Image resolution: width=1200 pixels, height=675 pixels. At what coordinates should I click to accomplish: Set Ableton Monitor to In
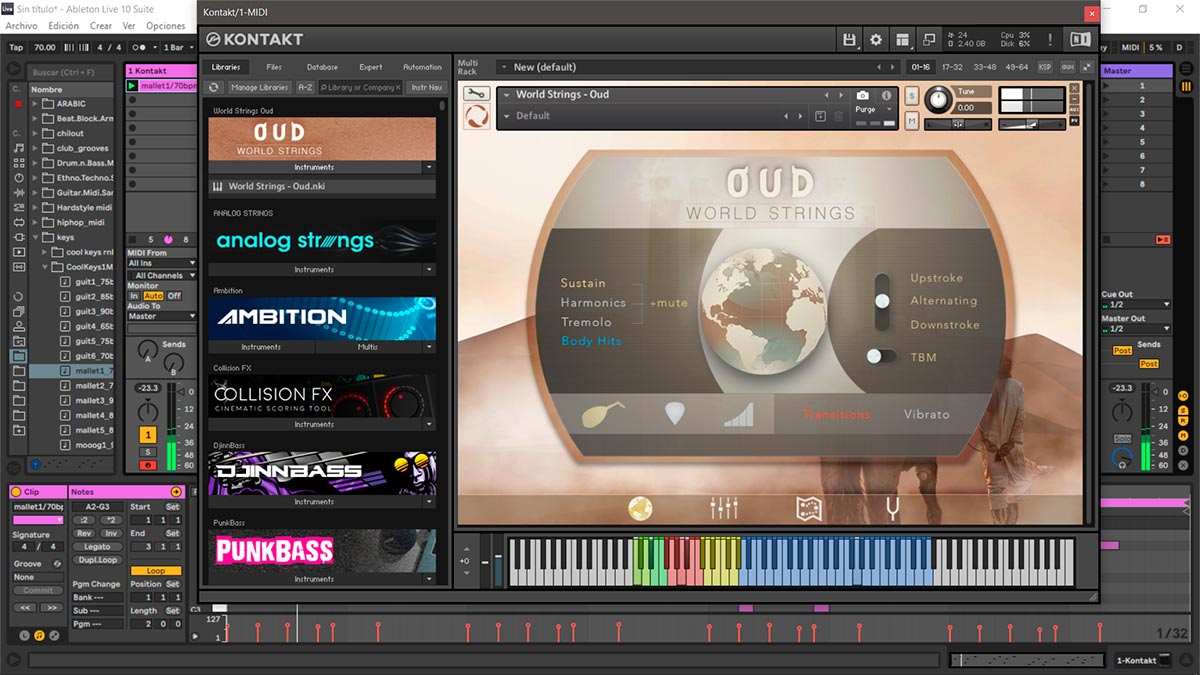coord(134,296)
